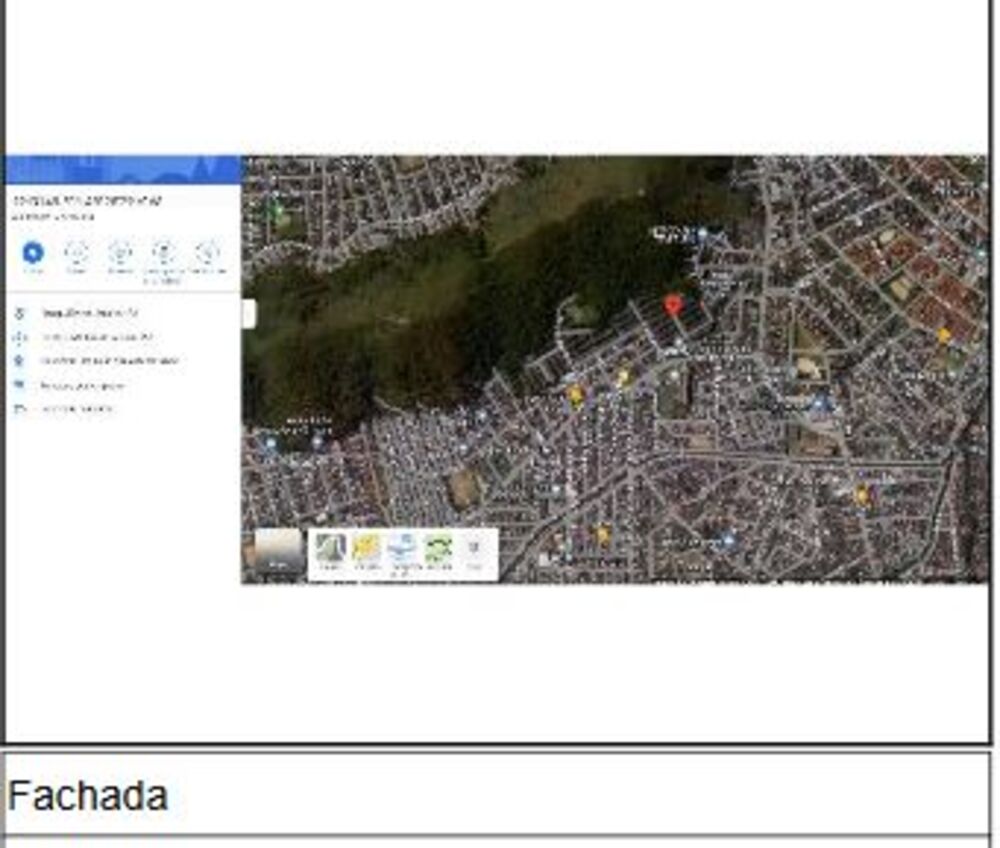Screen dimensions: 1000x848
Task: Enable the green Biking layer tile
Action: [x=438, y=549]
